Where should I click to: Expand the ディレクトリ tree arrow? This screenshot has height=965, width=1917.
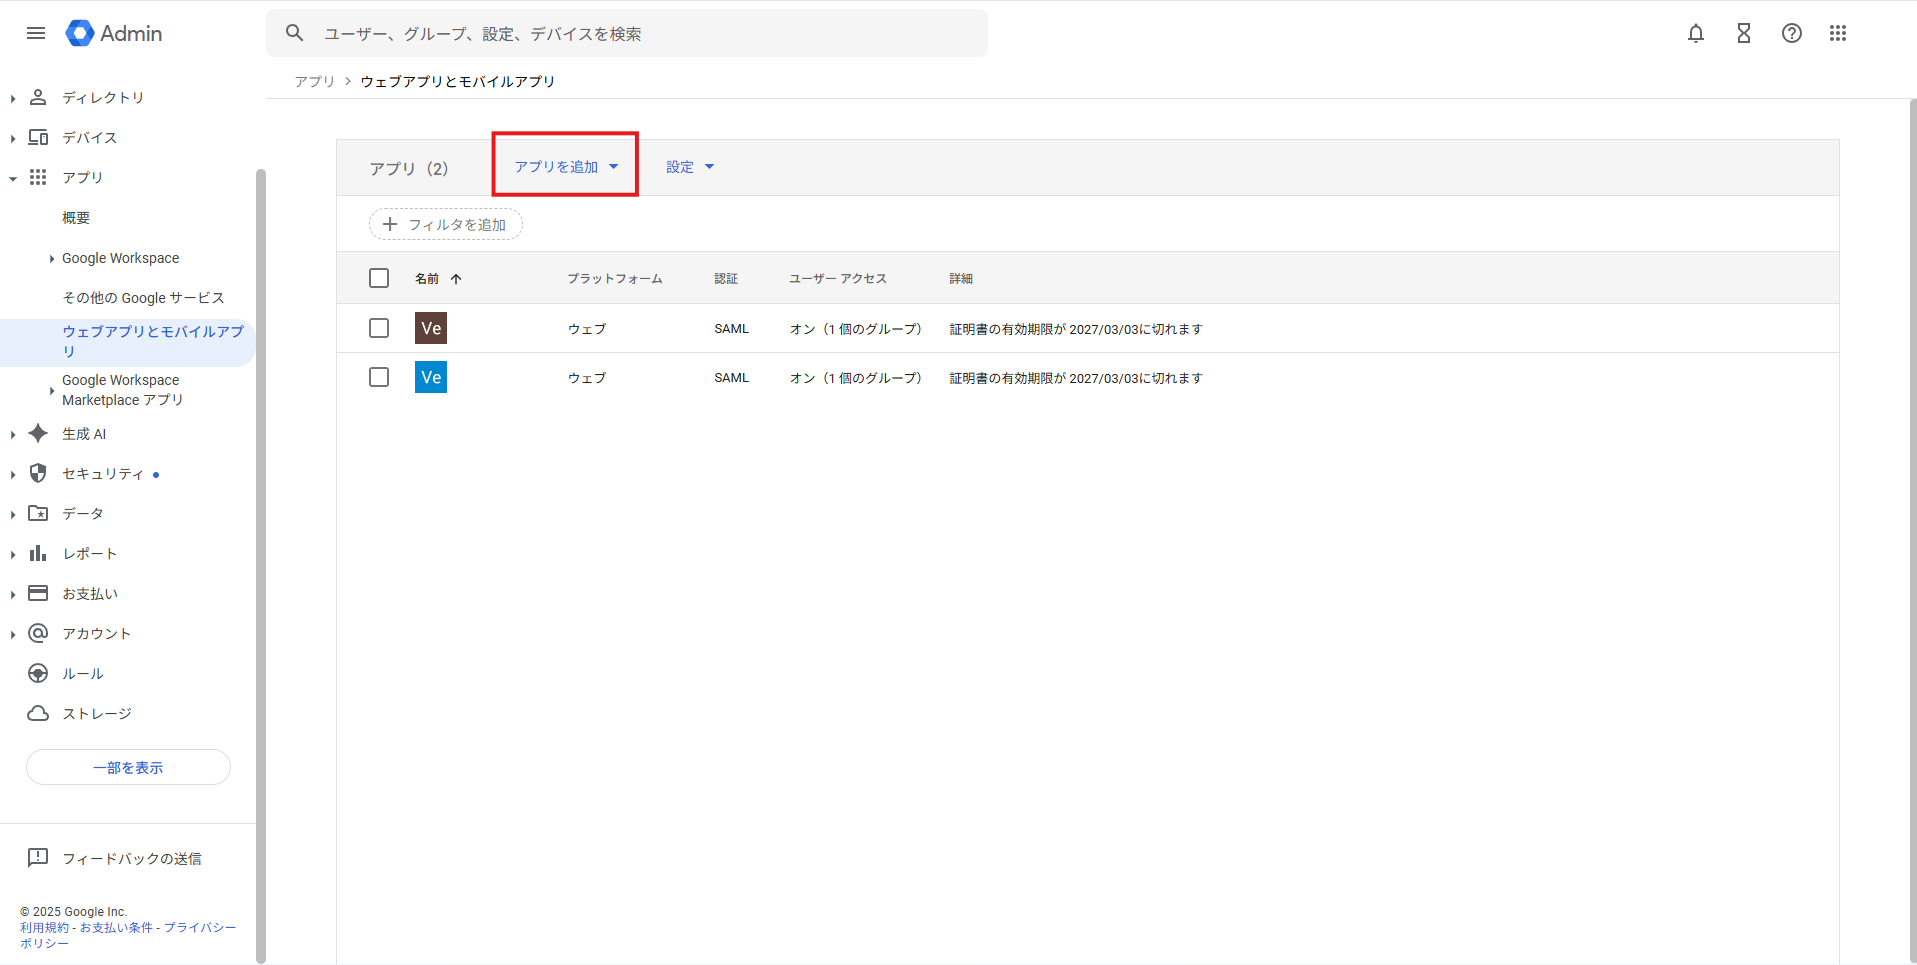pyautogui.click(x=13, y=98)
